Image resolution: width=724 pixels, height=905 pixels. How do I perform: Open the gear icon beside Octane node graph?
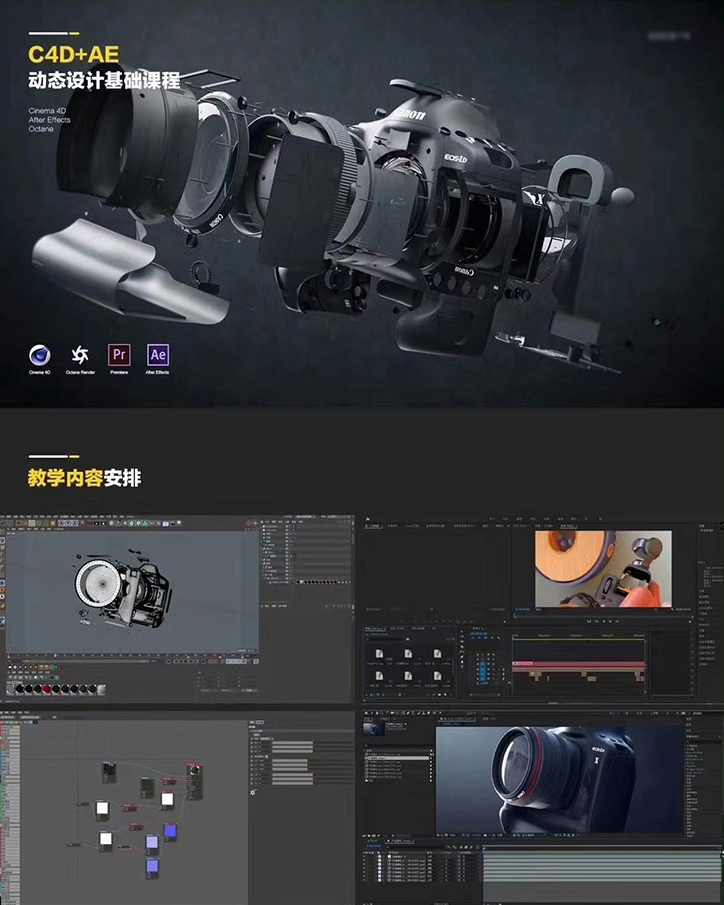pyautogui.click(x=253, y=792)
